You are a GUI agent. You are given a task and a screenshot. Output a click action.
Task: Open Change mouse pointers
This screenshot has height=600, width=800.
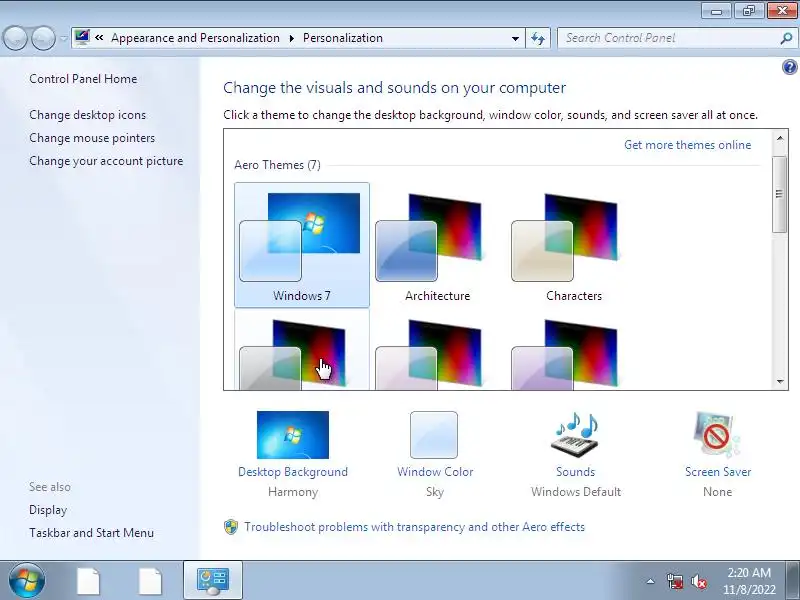[x=92, y=138]
